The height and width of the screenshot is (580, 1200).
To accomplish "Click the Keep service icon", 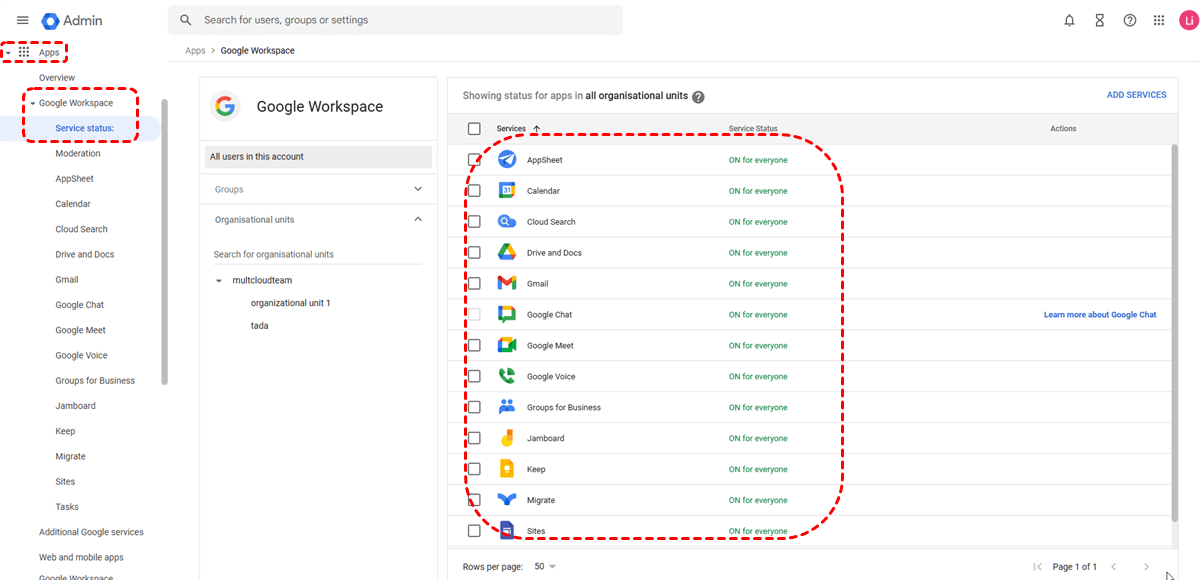I will point(507,469).
